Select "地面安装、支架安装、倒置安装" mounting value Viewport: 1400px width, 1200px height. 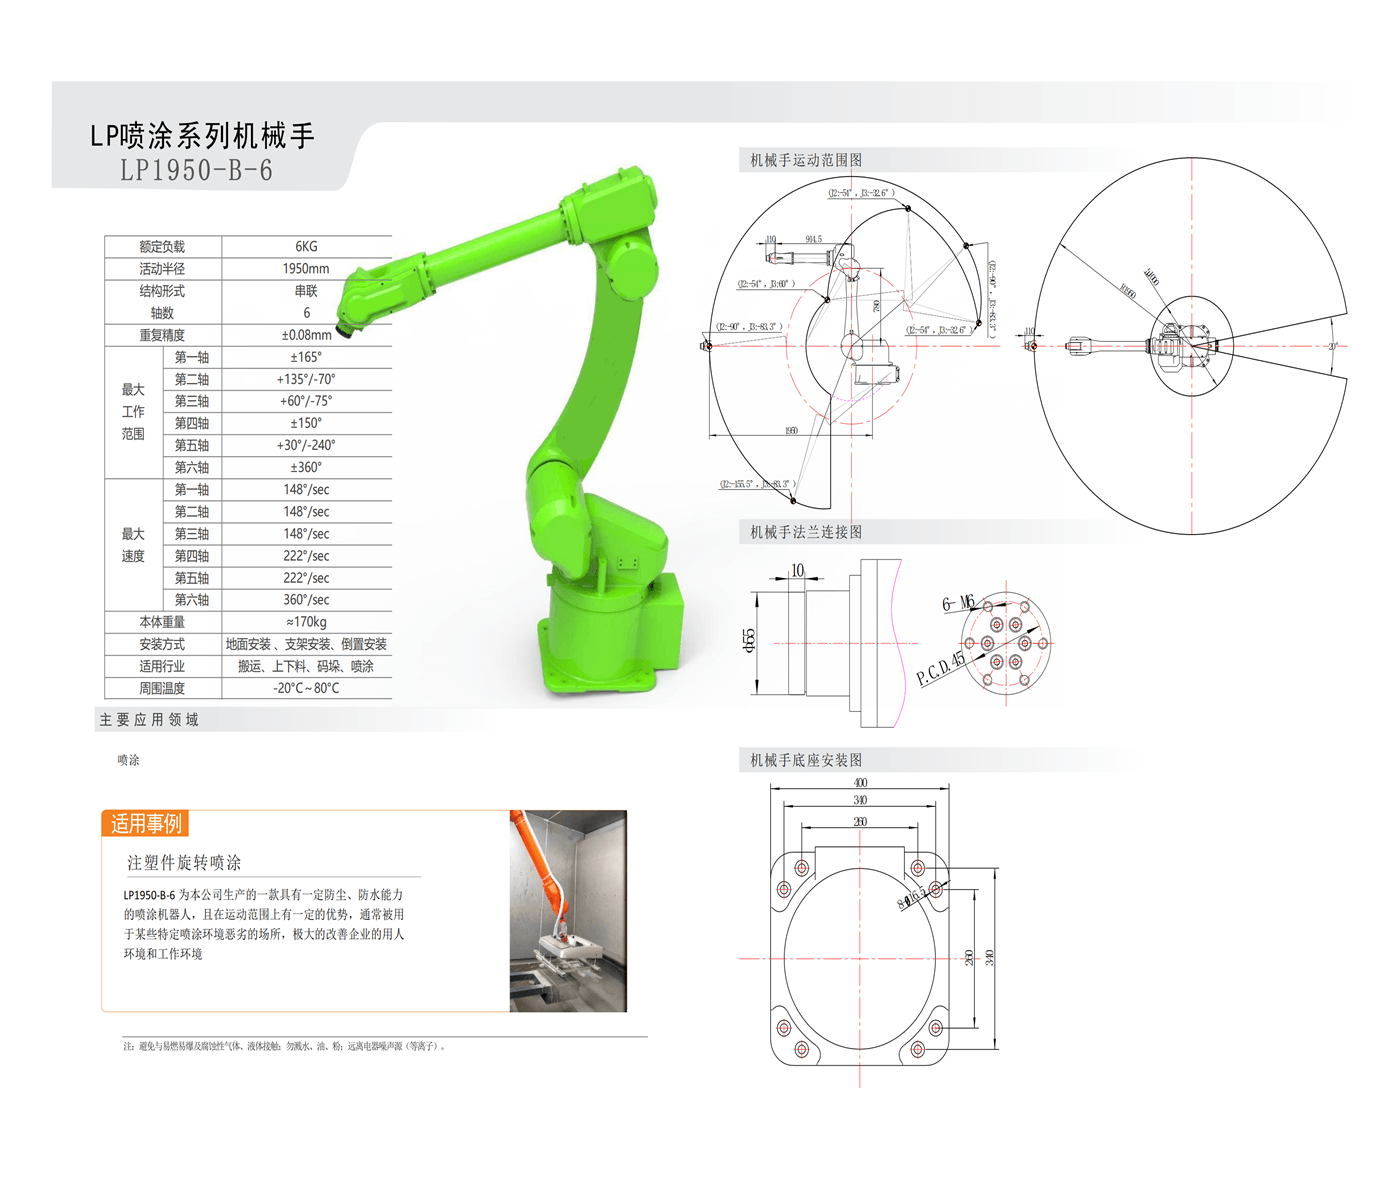tap(306, 644)
